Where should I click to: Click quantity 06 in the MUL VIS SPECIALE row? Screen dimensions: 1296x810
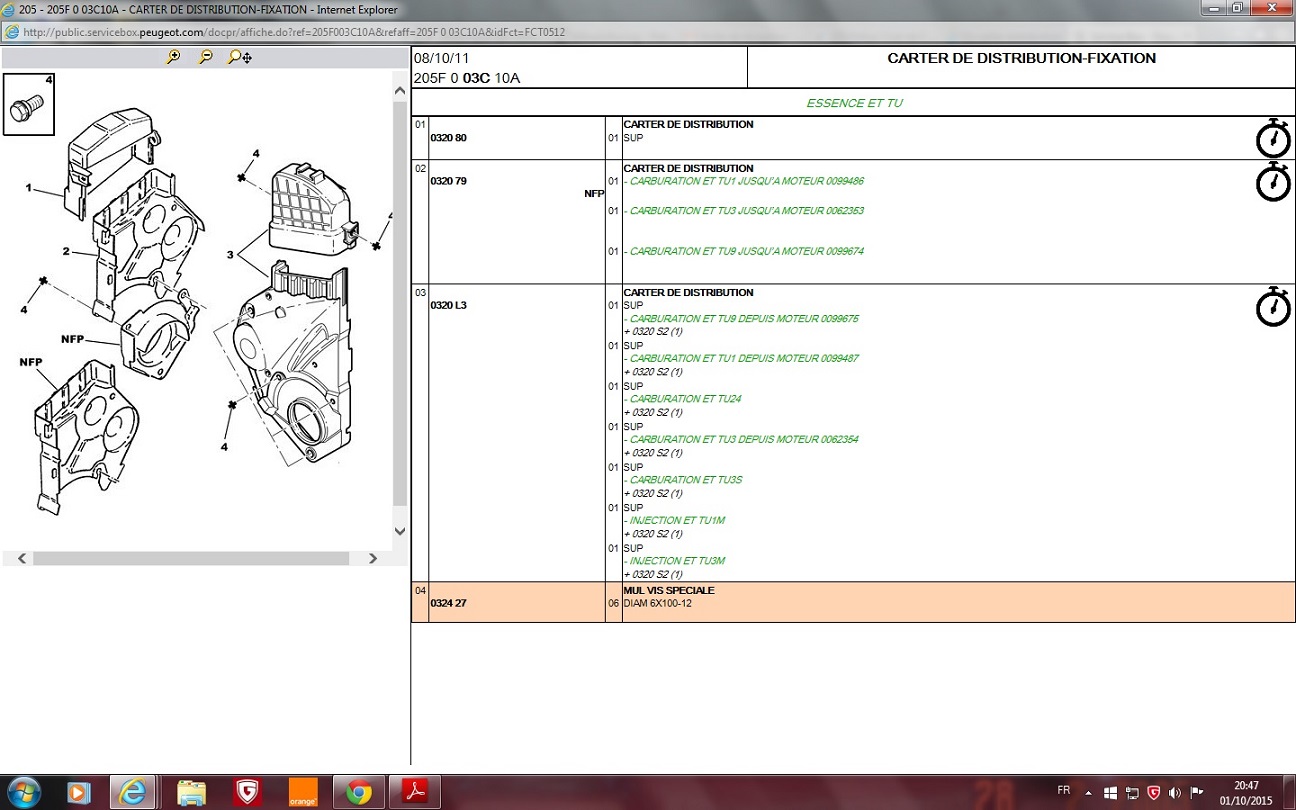point(613,604)
